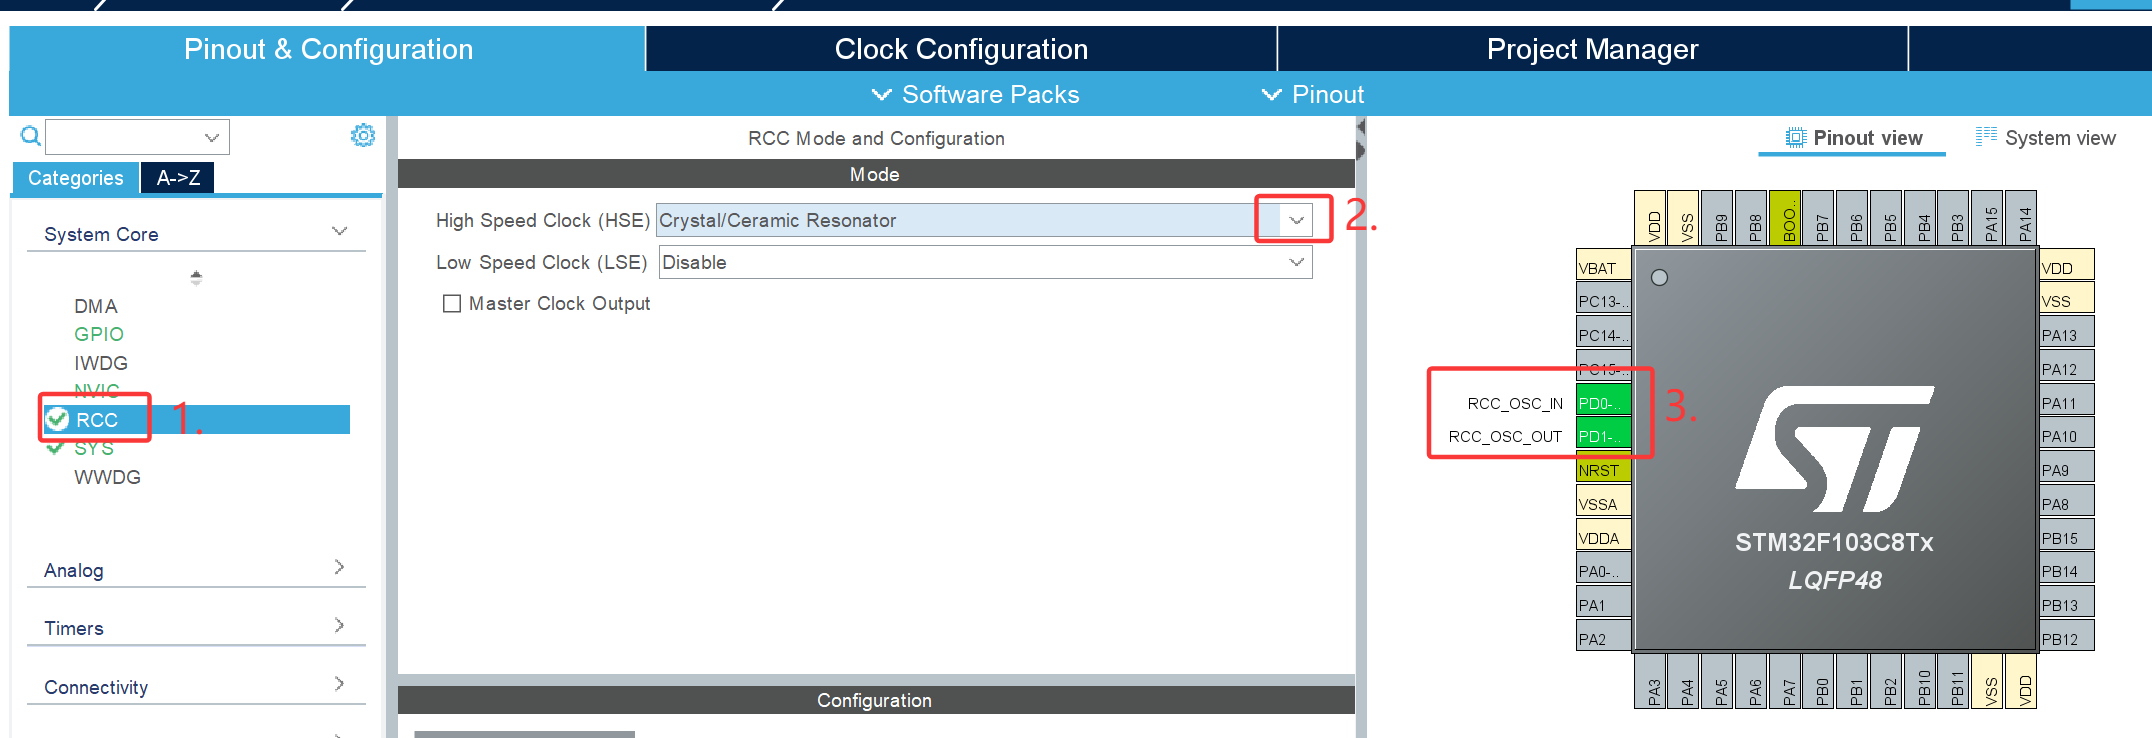This screenshot has width=2152, height=738.
Task: Switch to the Clock Configuration tab
Action: [x=961, y=49]
